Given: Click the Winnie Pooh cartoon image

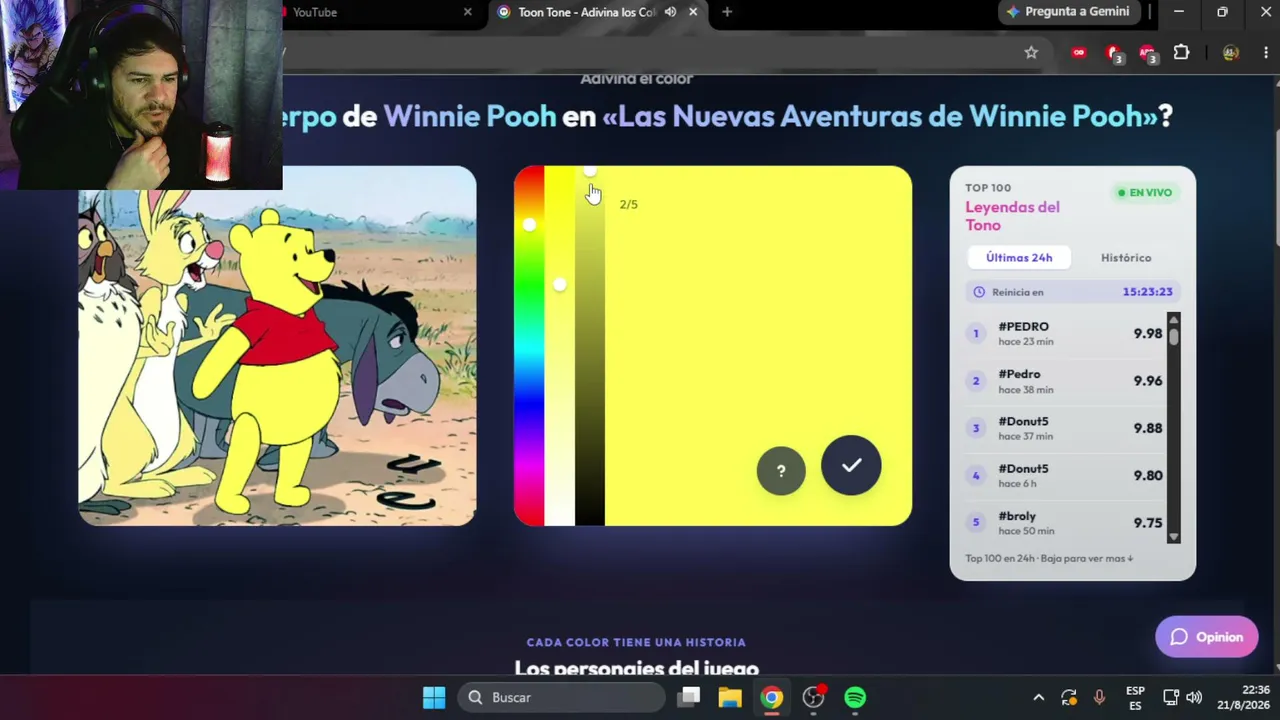Looking at the screenshot, I should [x=277, y=346].
